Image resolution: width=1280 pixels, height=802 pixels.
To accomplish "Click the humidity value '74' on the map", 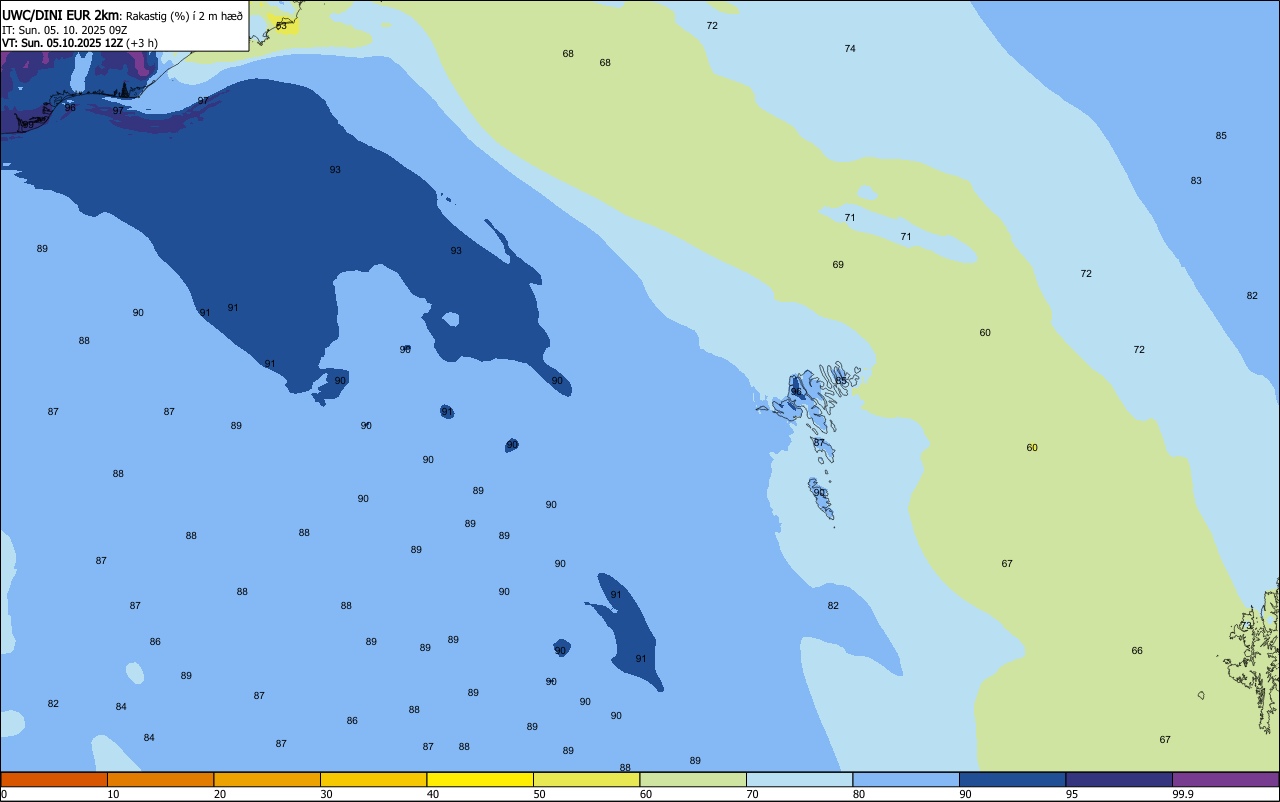I will pyautogui.click(x=850, y=48).
